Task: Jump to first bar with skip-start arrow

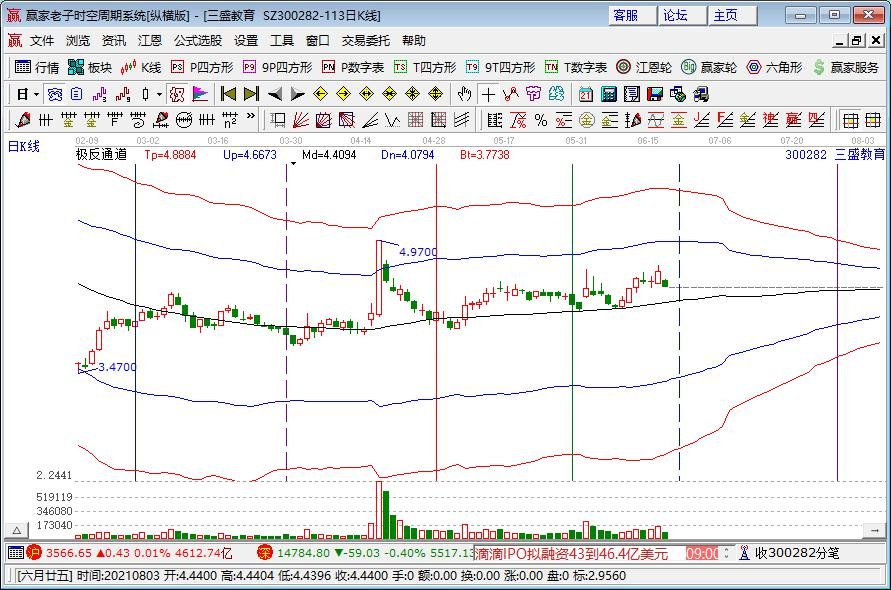Action: pyautogui.click(x=228, y=93)
